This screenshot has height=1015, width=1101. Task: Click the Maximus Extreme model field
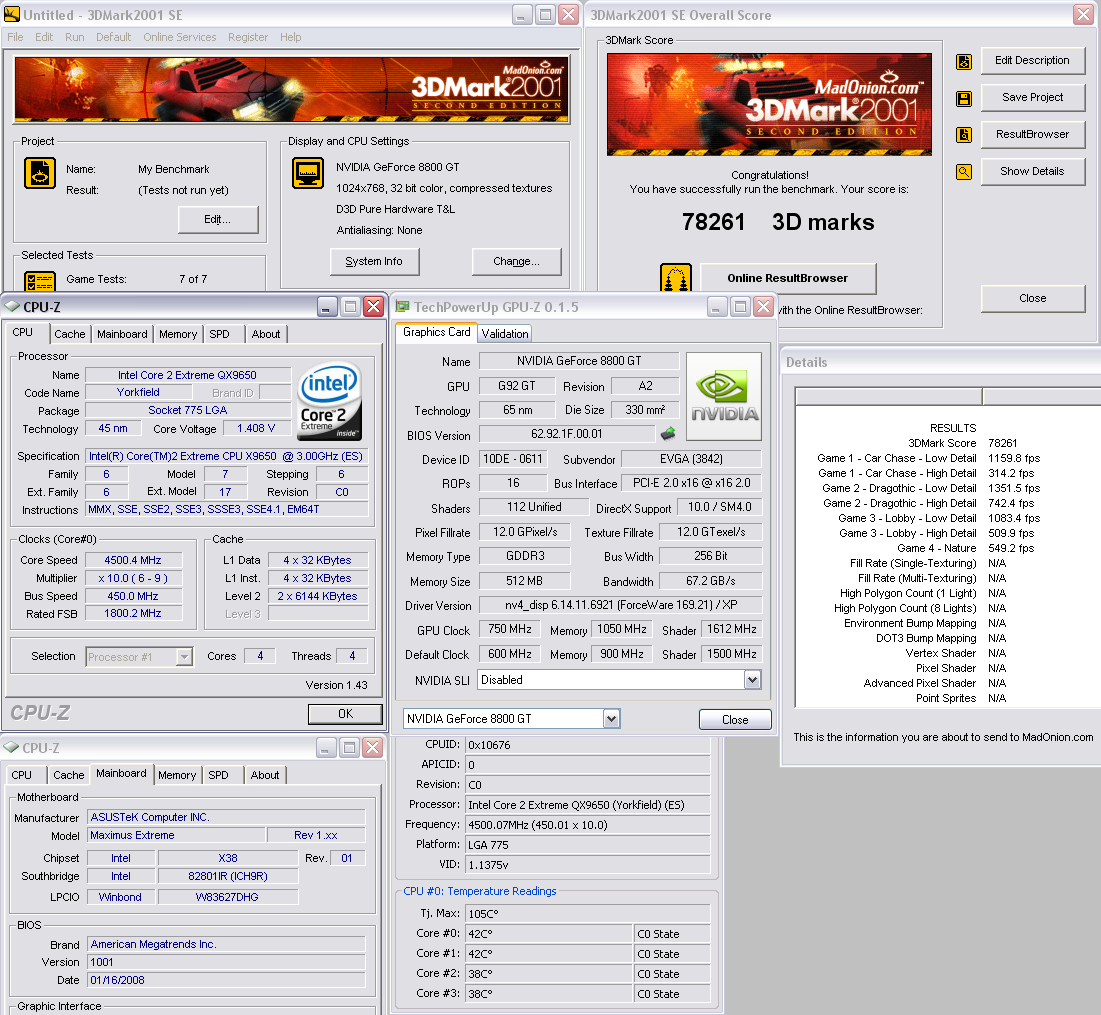tap(176, 835)
